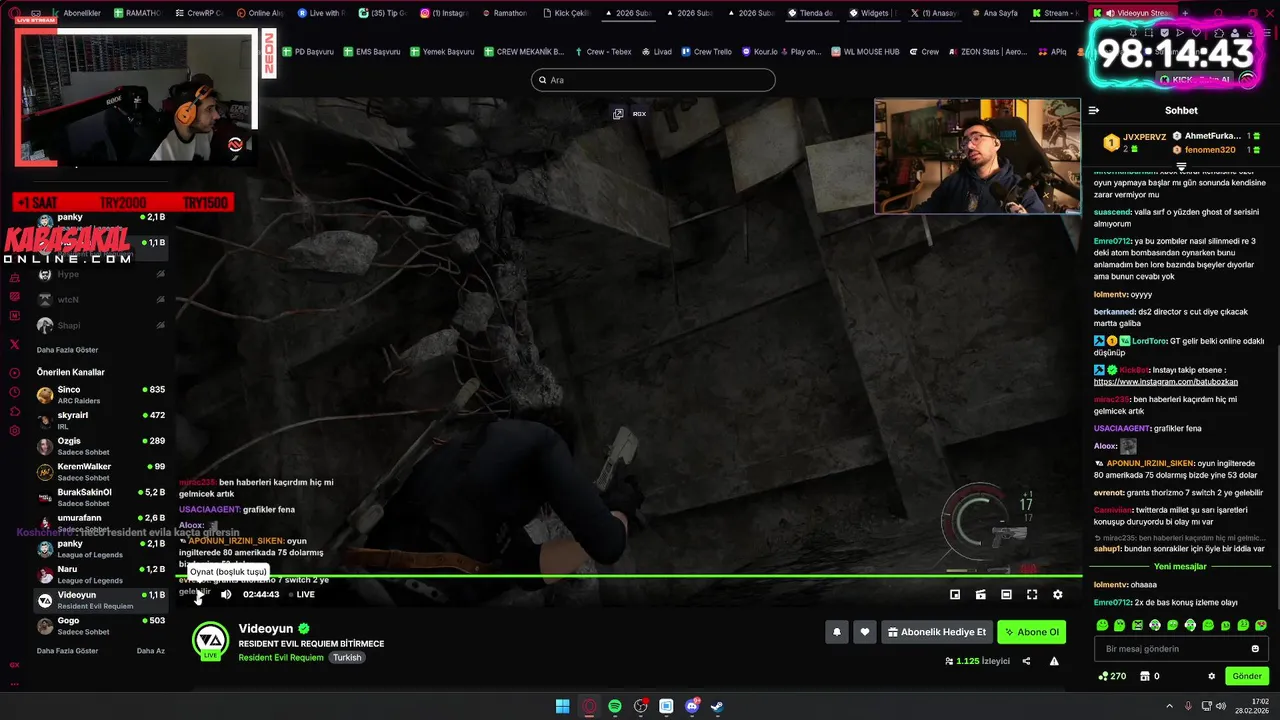Expand the pinned gifters leaderboard arrow
This screenshot has width=1280, height=720.
1181,166
